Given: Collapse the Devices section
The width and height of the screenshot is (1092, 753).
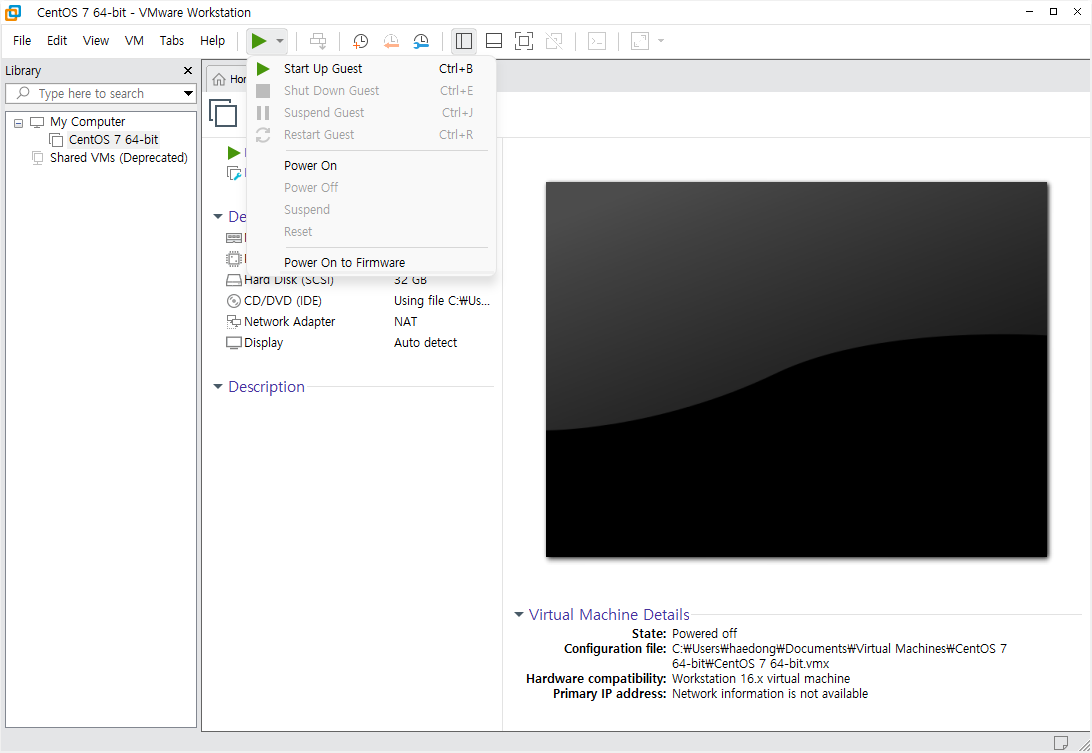Looking at the screenshot, I should pos(218,217).
